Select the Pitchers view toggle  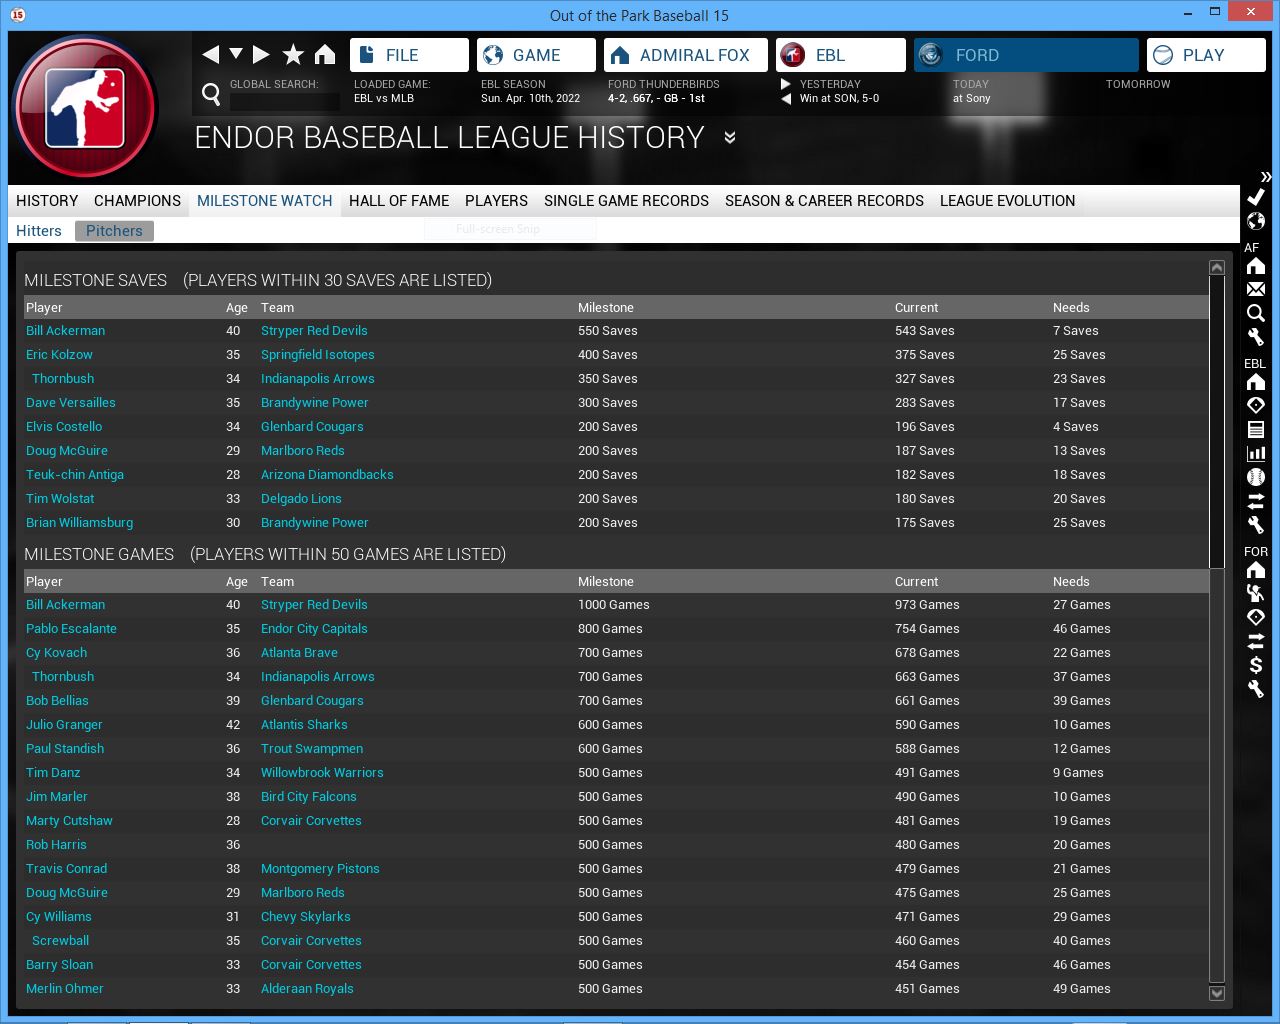[x=114, y=231]
